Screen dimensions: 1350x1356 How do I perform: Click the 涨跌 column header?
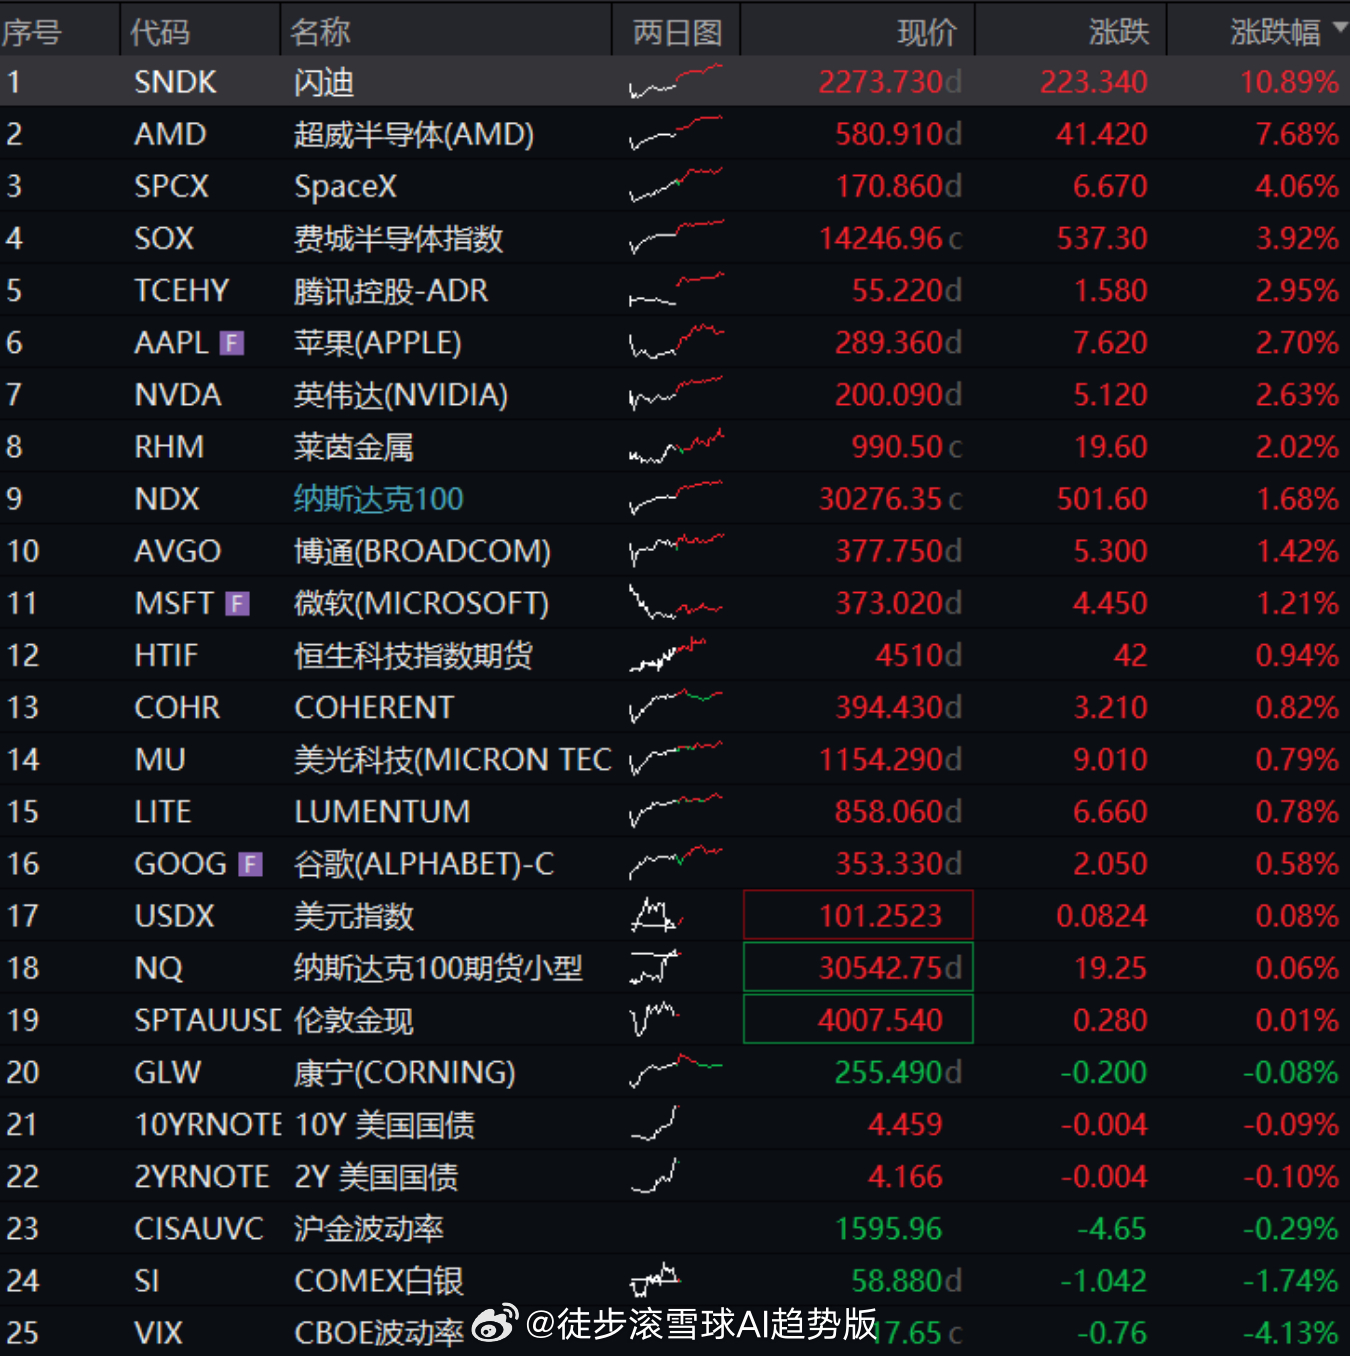pyautogui.click(x=1119, y=32)
